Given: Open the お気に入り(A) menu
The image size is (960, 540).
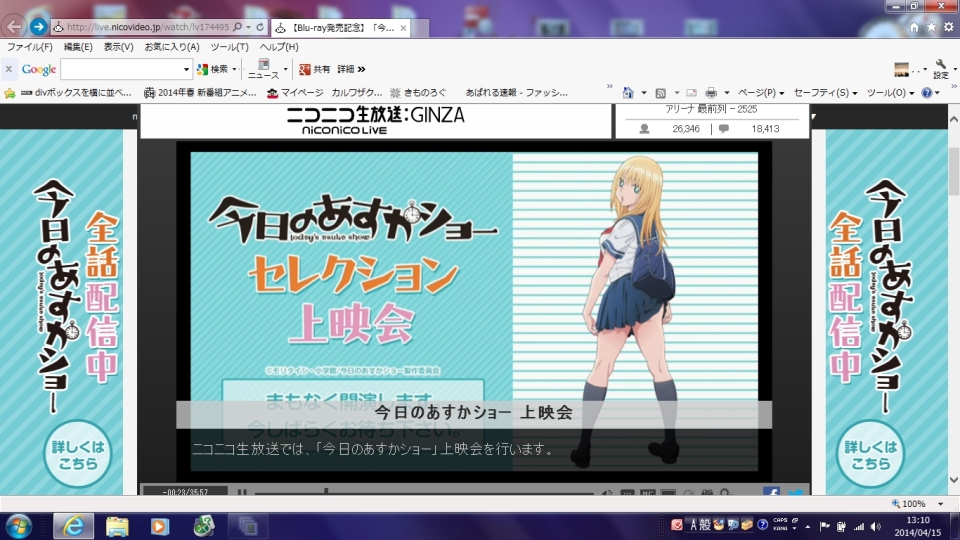Looking at the screenshot, I should (171, 47).
